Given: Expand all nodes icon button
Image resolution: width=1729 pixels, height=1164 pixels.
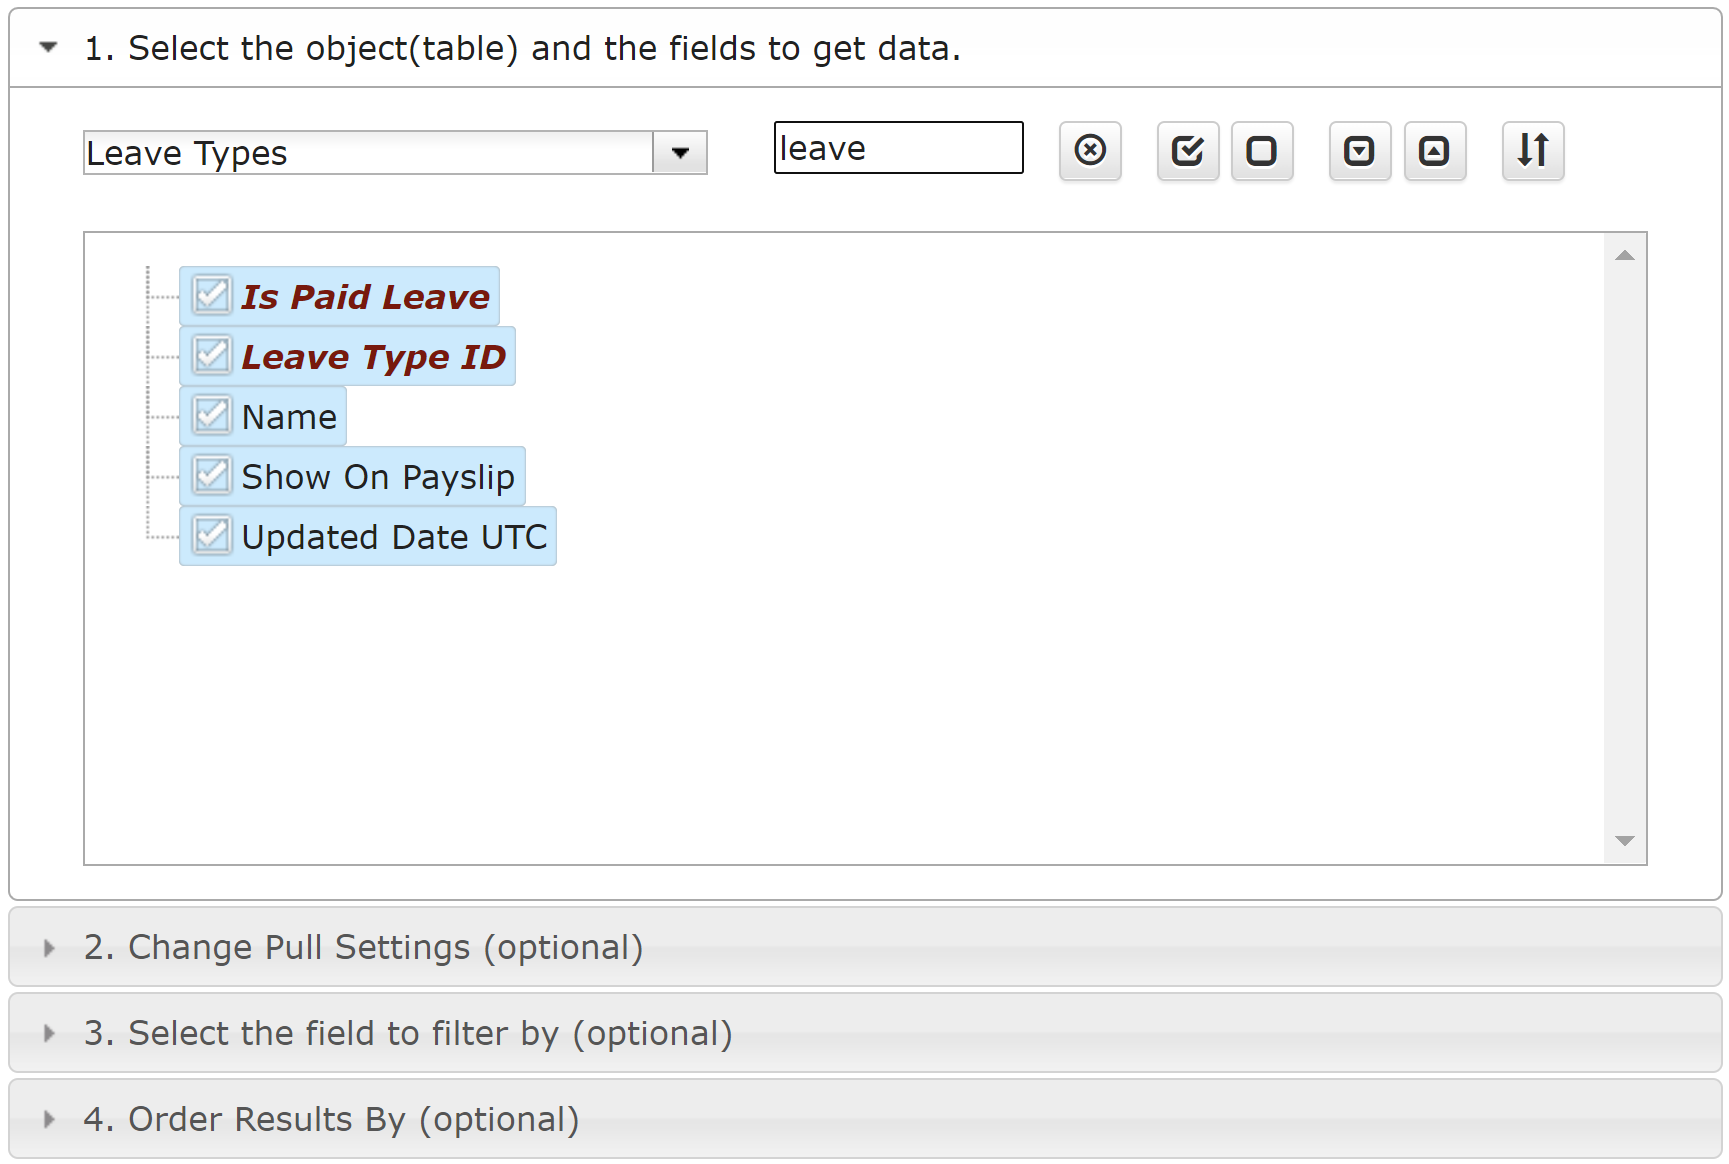Looking at the screenshot, I should 1360,151.
